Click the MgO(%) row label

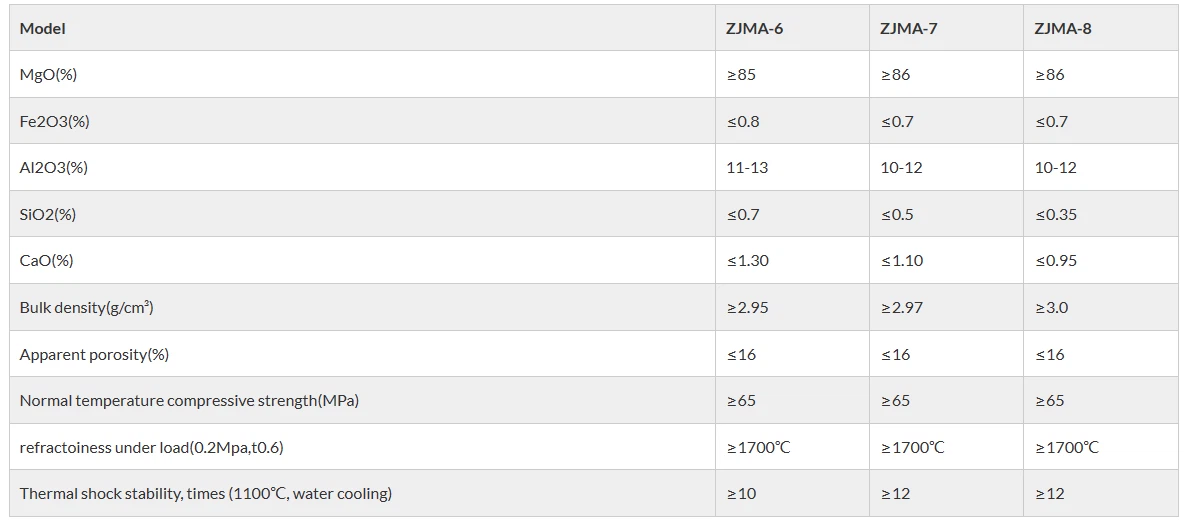point(48,75)
